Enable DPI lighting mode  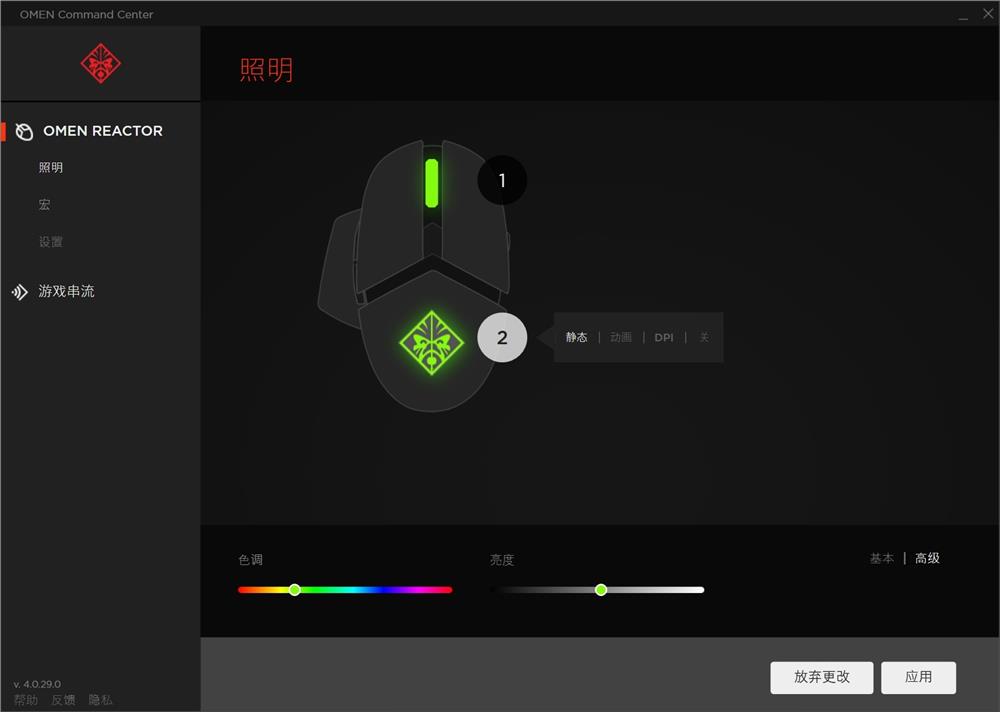(x=664, y=337)
